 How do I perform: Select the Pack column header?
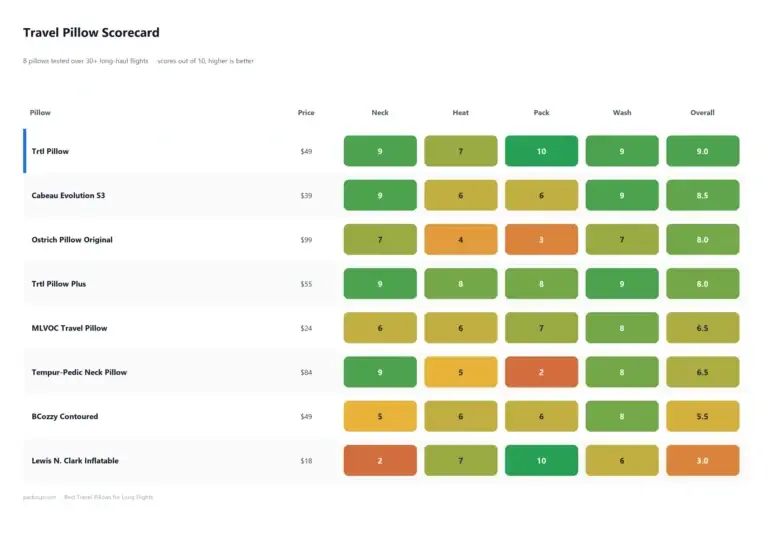point(541,113)
